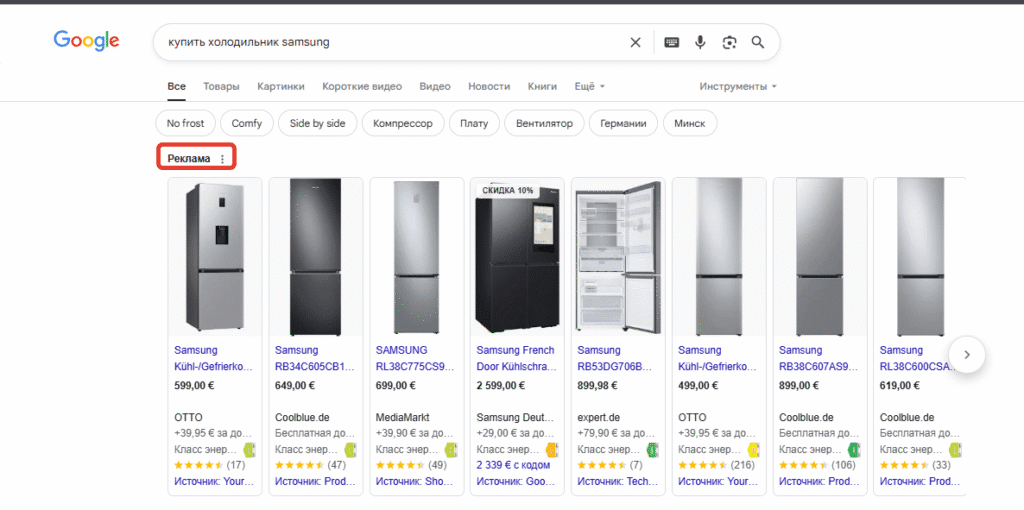Viewport: 1024px width, 510px height.
Task: Expand the Ещё dropdown menu
Action: [590, 86]
